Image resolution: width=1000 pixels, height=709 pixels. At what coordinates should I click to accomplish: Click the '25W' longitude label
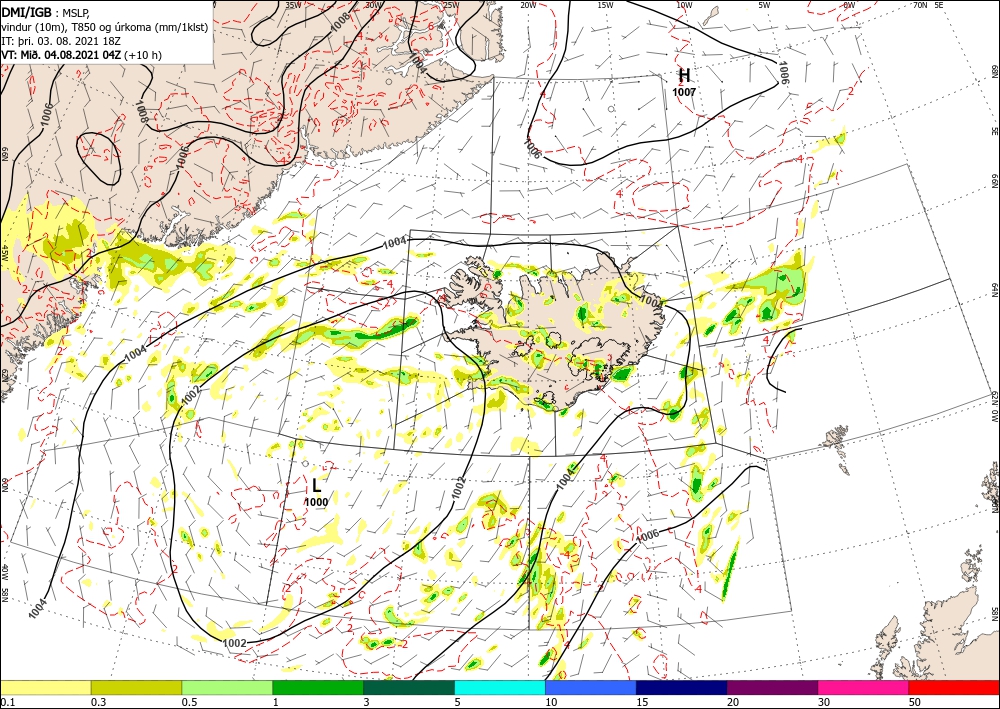click(x=450, y=5)
